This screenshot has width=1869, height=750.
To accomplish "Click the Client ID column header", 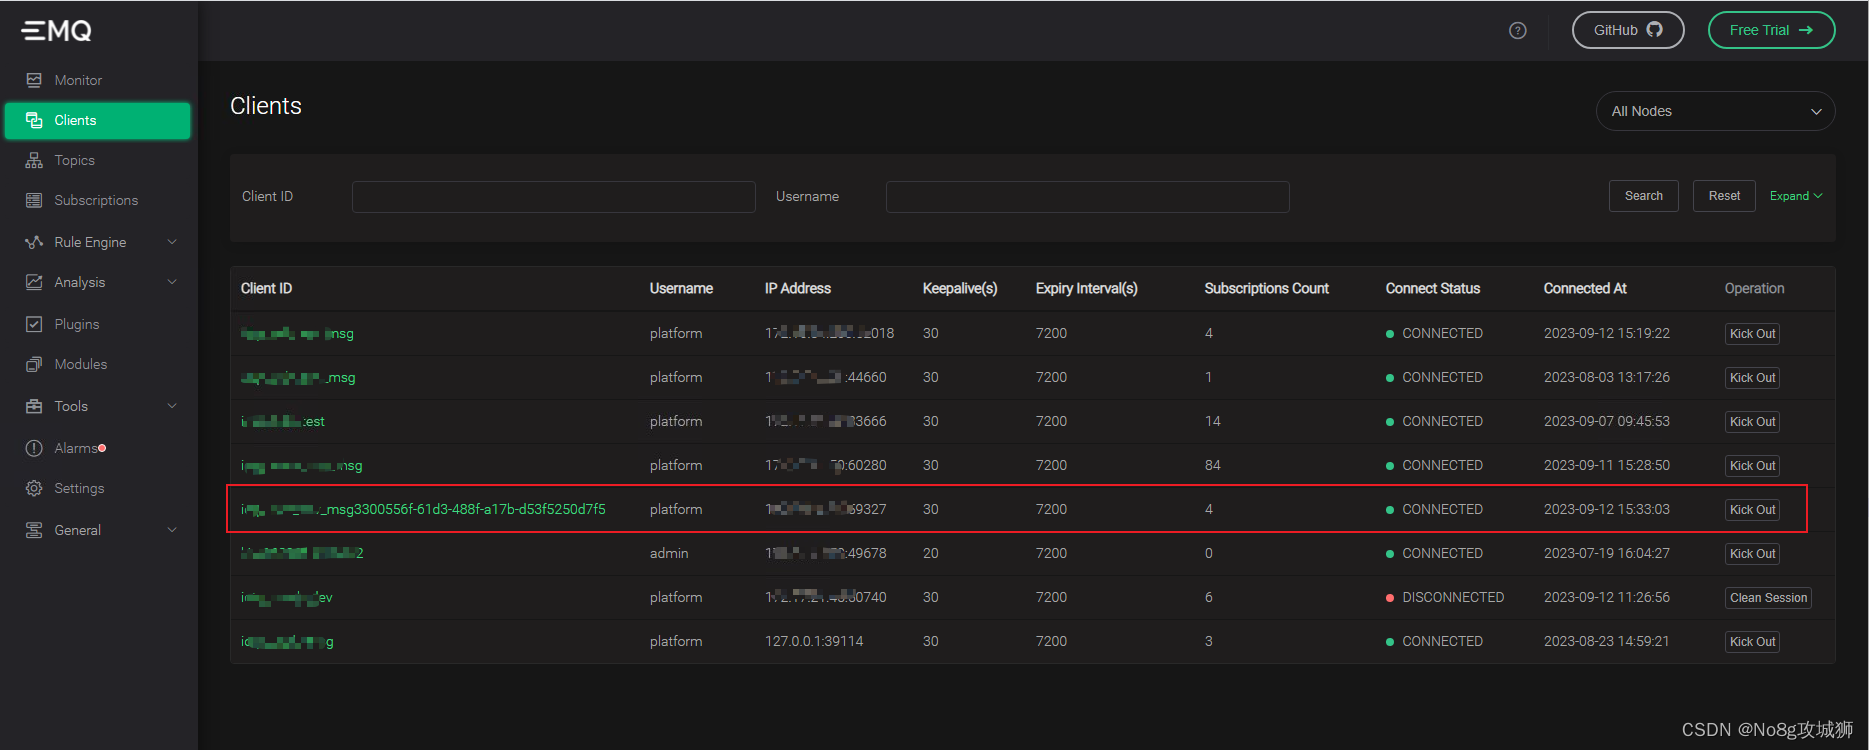I will pyautogui.click(x=266, y=288).
